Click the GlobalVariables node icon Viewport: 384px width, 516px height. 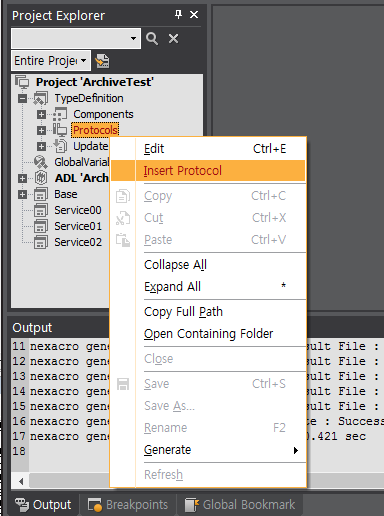(x=41, y=162)
